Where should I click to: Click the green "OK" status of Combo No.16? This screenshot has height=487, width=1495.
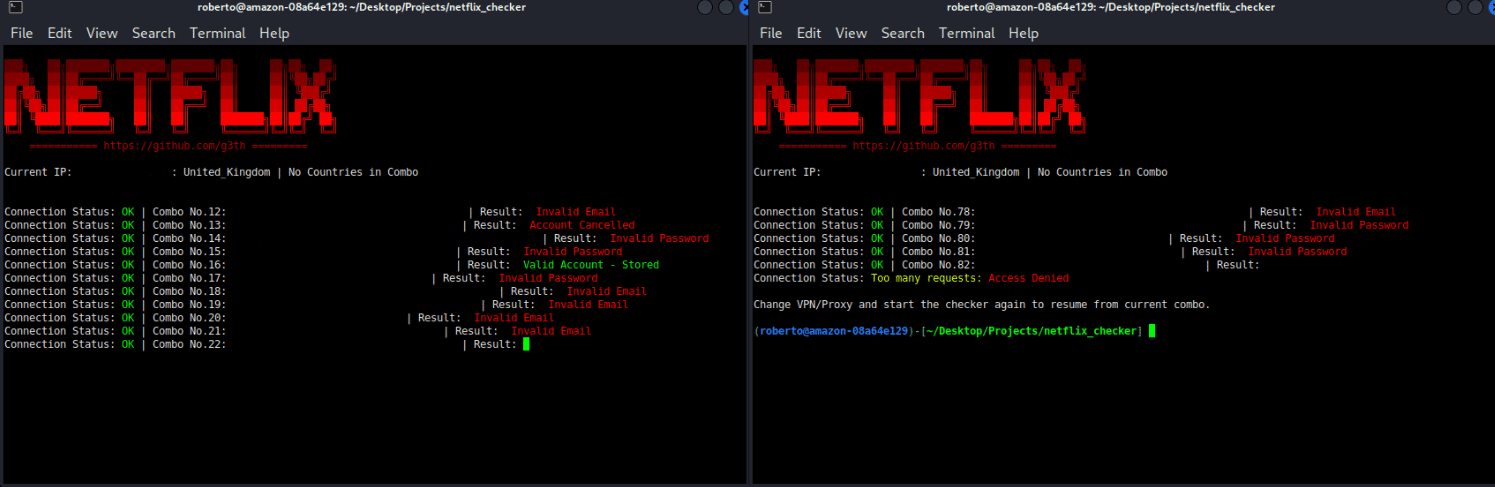[x=128, y=265]
